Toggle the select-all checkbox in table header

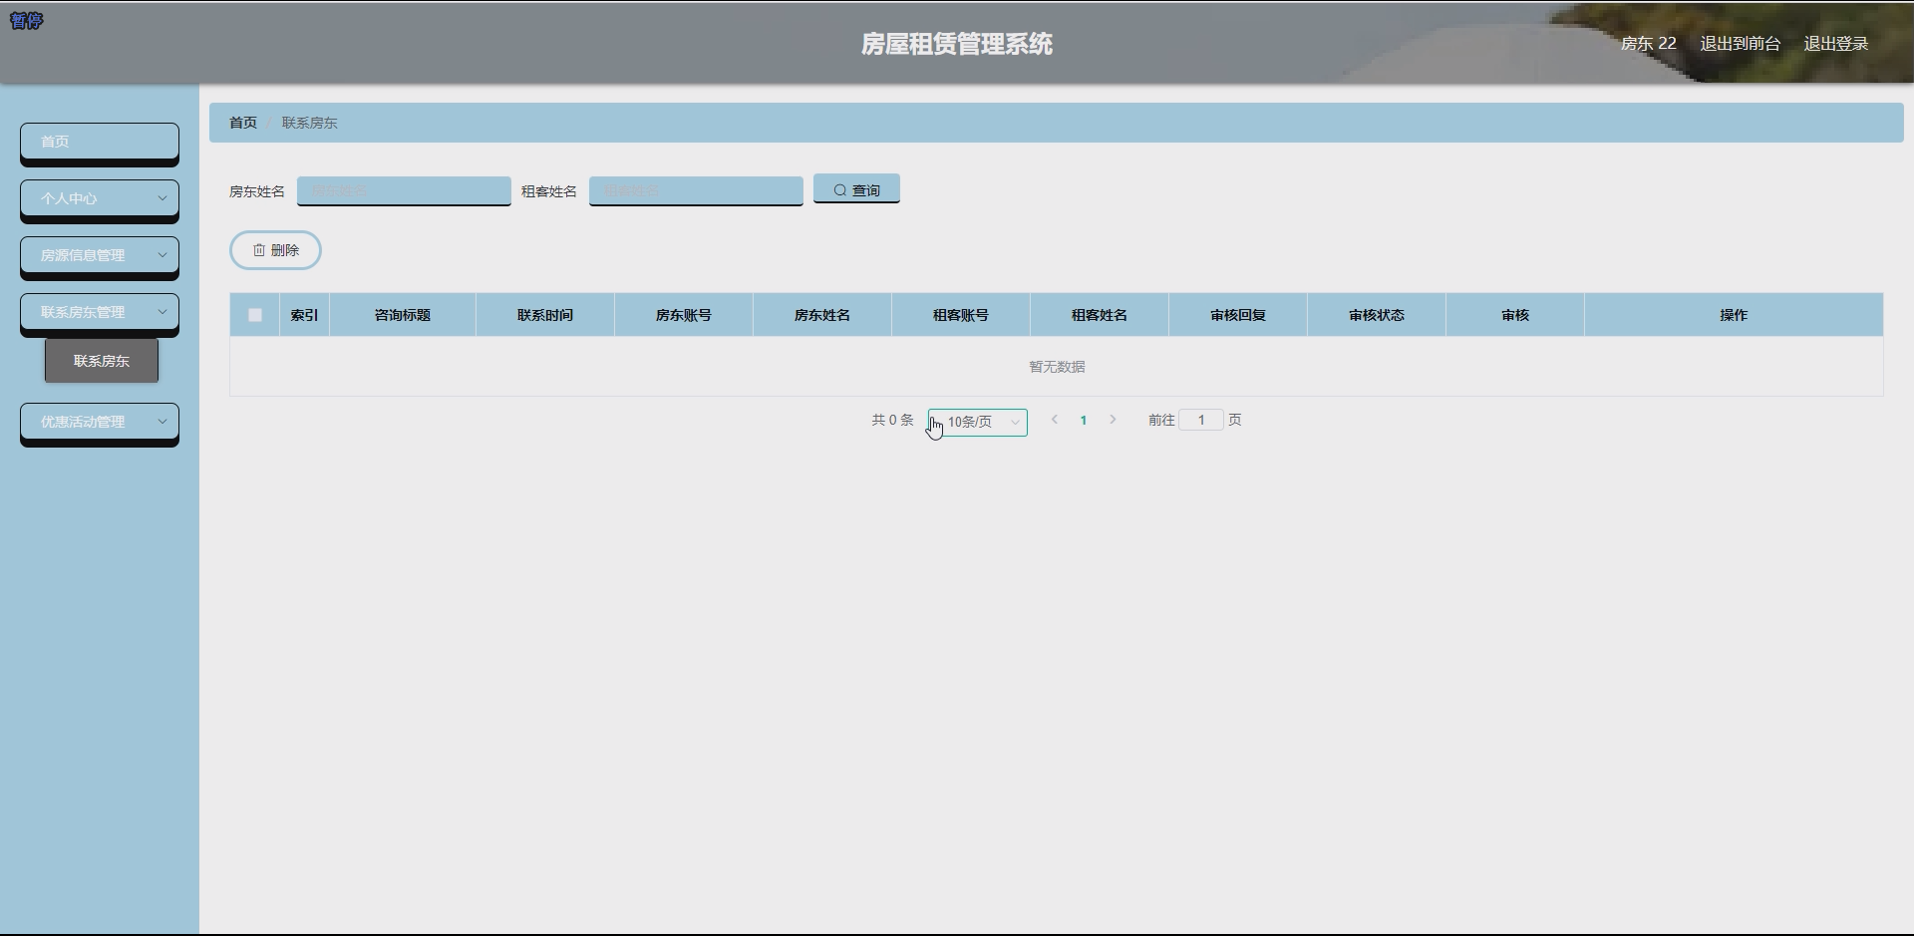(x=255, y=315)
